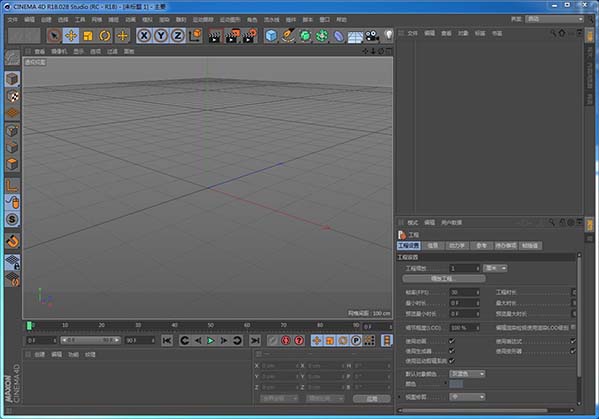599x419 pixels.
Task: Switch to the 工程设置 tab
Action: (409, 246)
